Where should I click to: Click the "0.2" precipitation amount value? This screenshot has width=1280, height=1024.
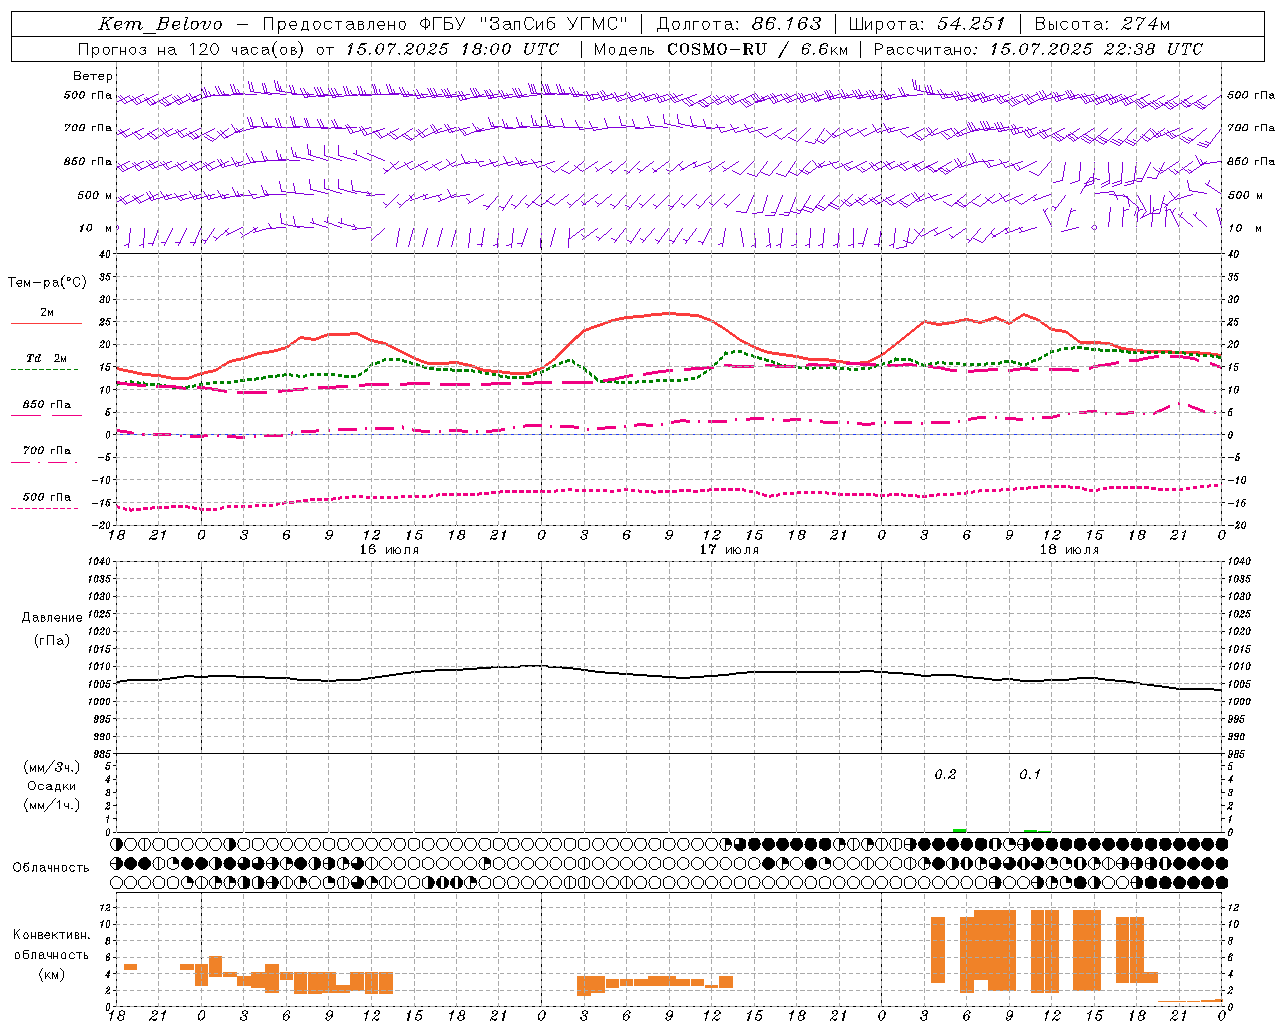point(945,774)
